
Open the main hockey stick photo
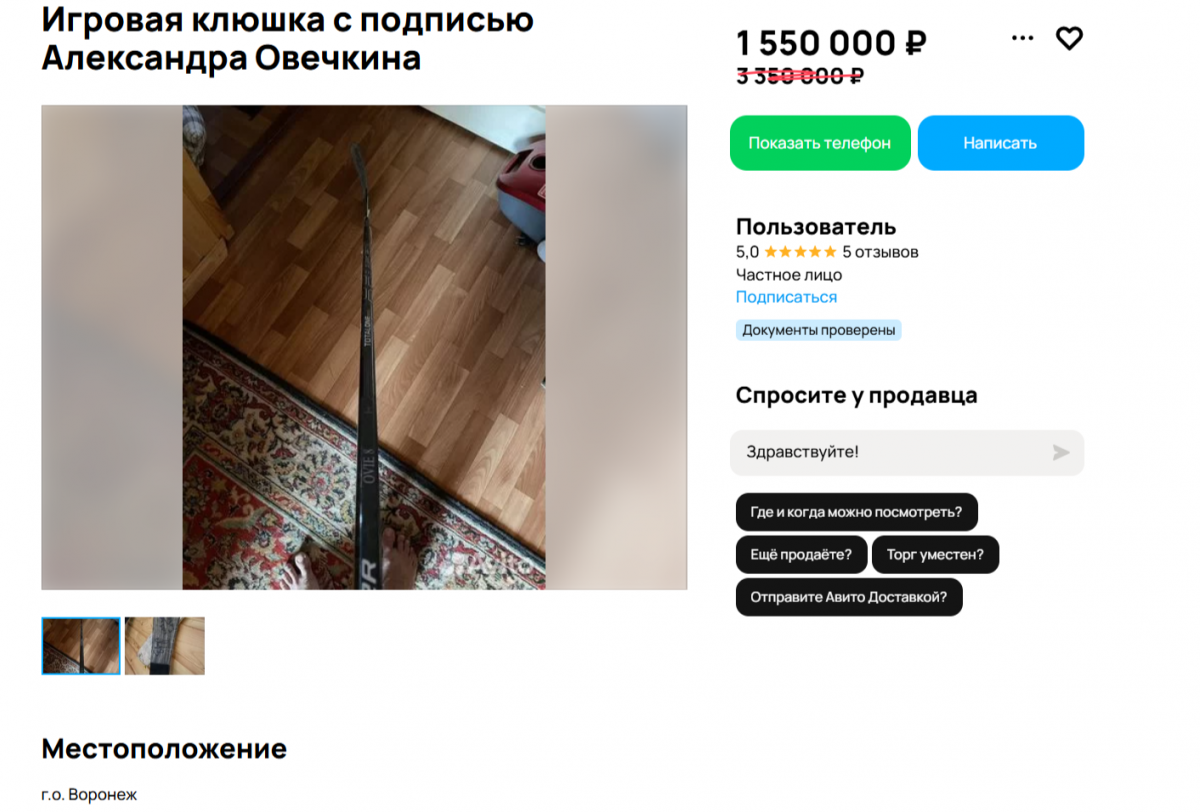364,347
